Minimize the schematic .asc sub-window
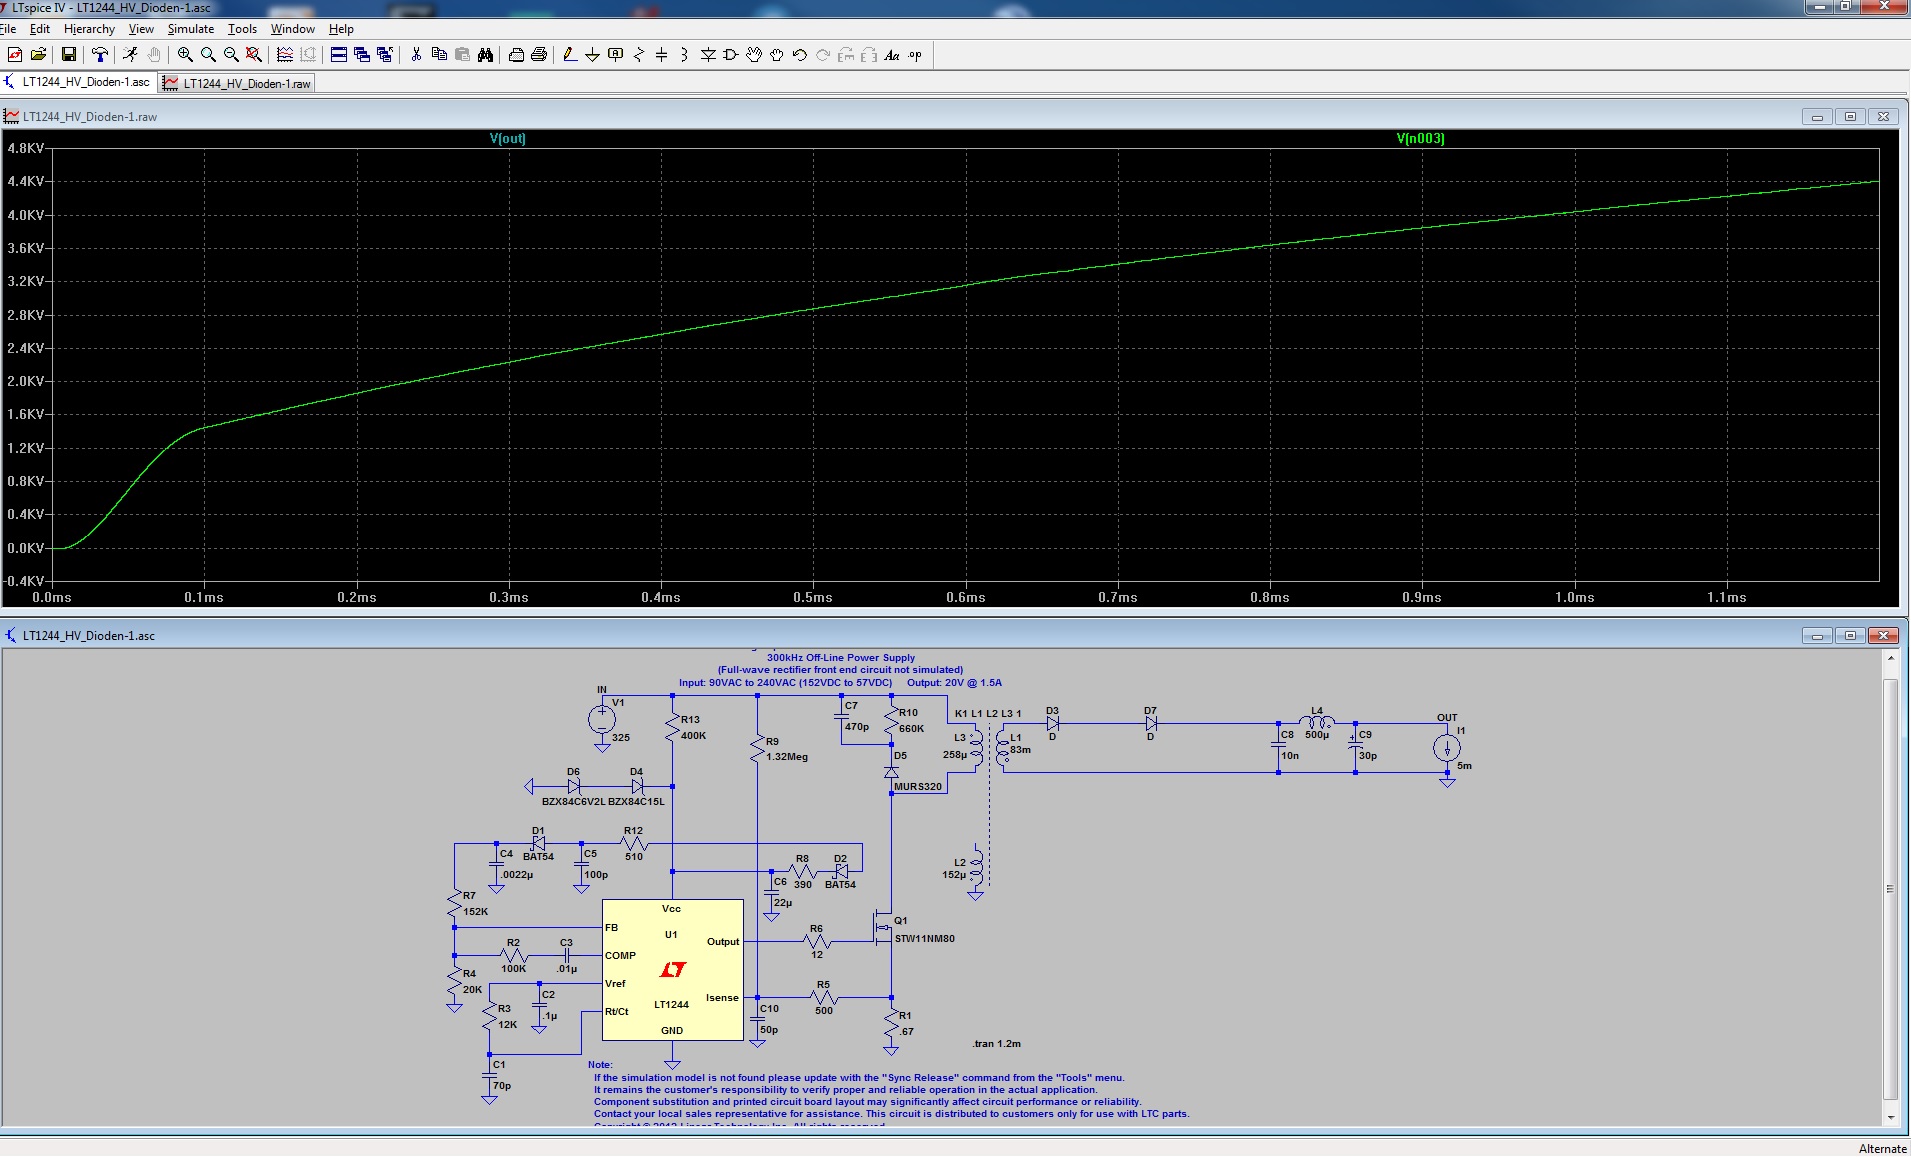1911x1157 pixels. [1817, 636]
